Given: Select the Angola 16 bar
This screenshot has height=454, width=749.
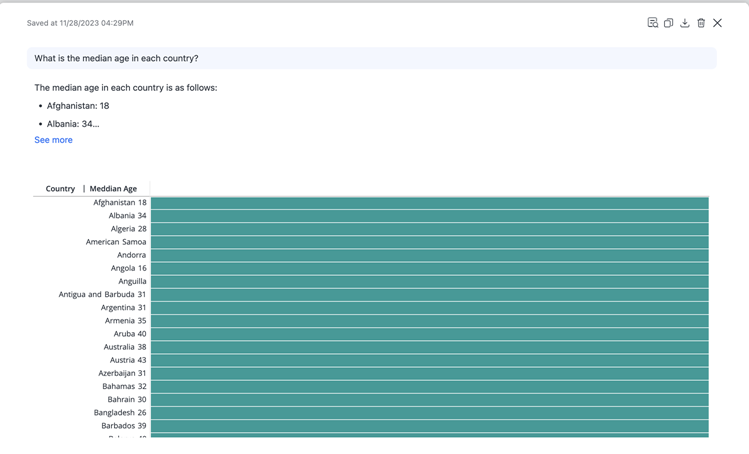Looking at the screenshot, I should tap(429, 268).
